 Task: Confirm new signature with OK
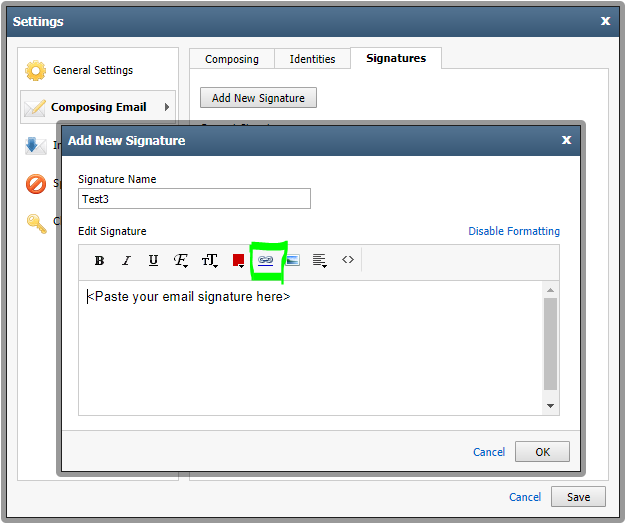[x=544, y=453]
